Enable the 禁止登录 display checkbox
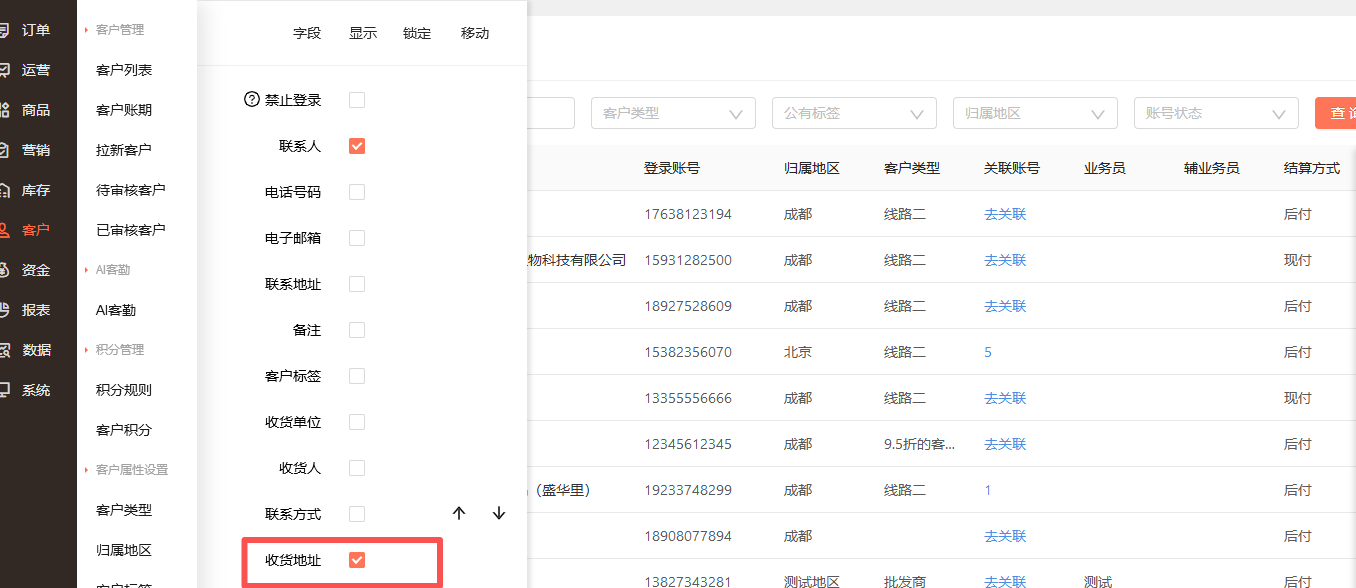Image resolution: width=1356 pixels, height=588 pixels. (357, 100)
